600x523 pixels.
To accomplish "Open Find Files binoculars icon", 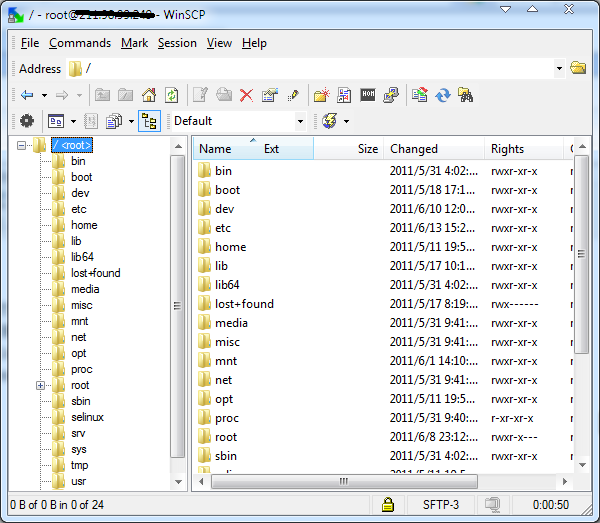I will click(x=465, y=95).
